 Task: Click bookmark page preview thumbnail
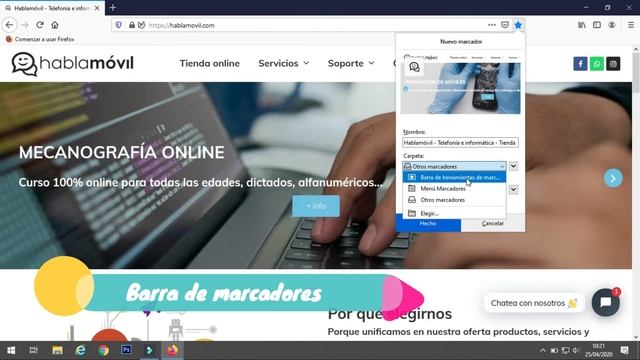click(460, 83)
